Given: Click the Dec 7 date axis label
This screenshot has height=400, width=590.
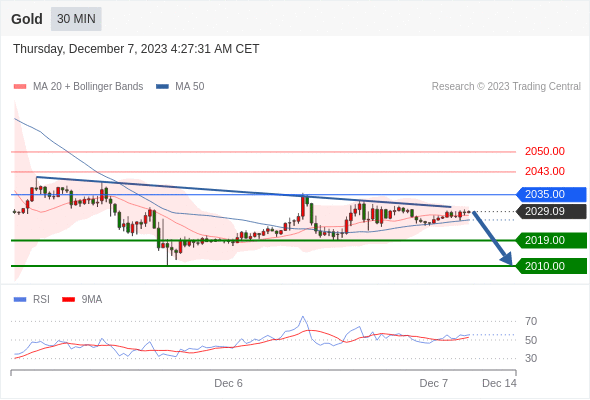Looking at the screenshot, I should (x=434, y=383).
